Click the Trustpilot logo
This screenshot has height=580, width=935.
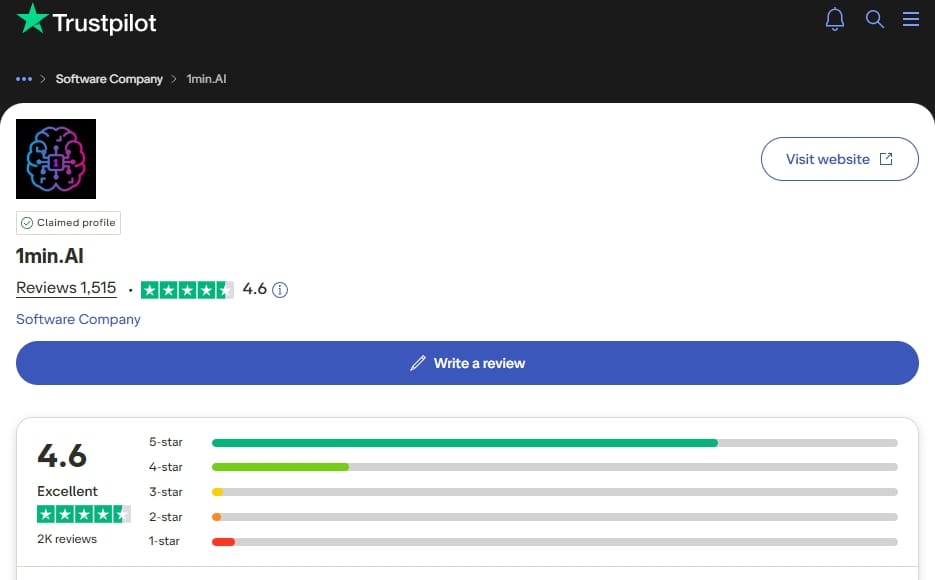point(86,20)
